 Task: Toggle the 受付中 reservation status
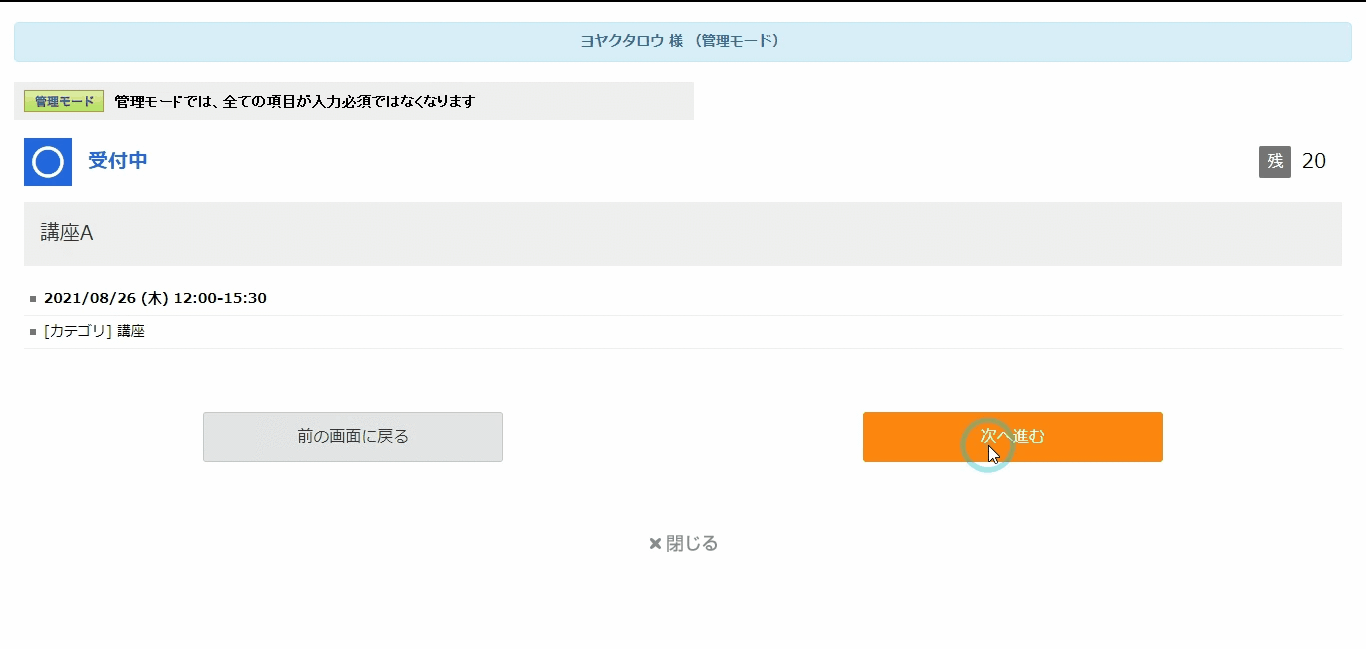click(x=118, y=161)
